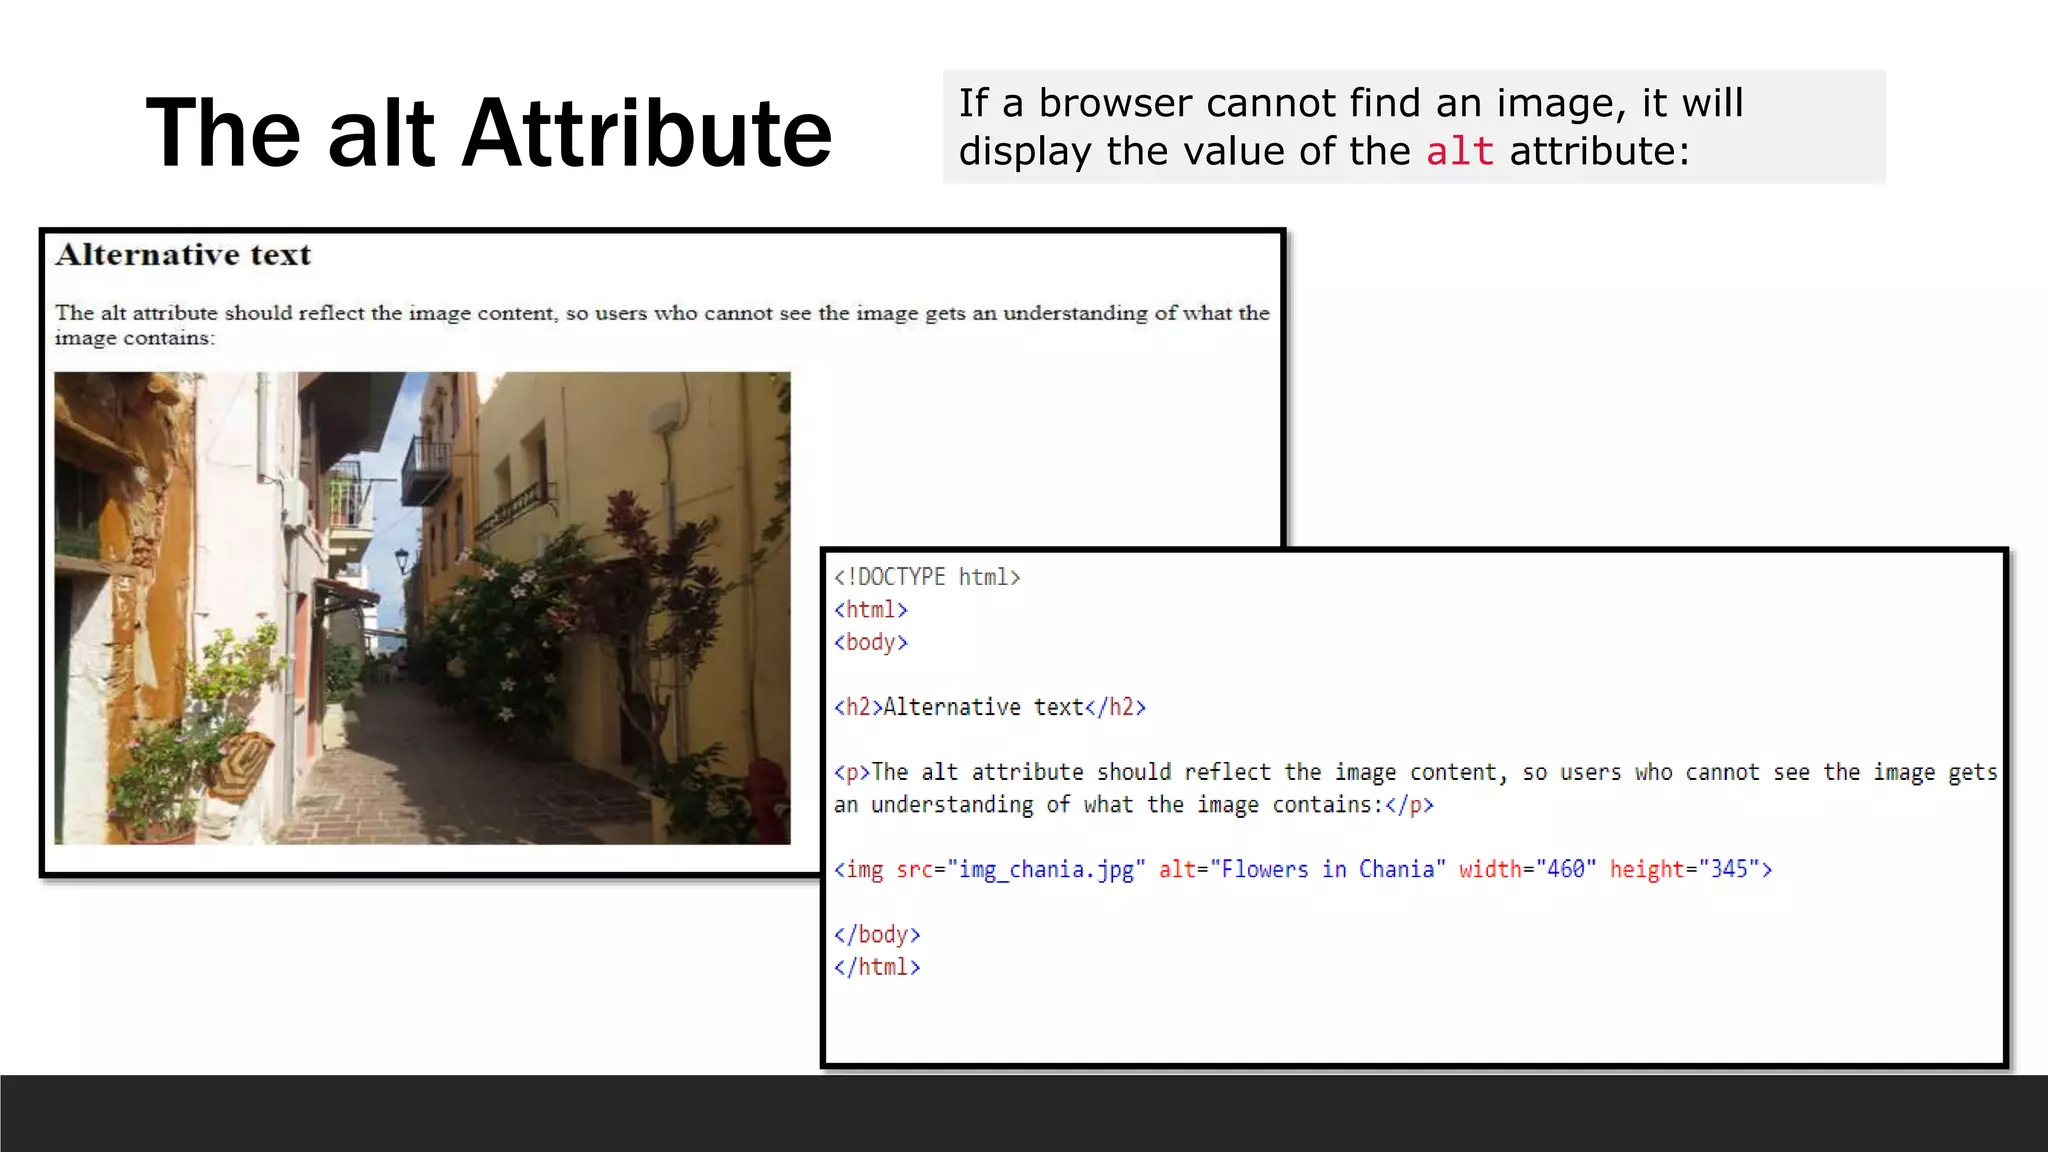The height and width of the screenshot is (1152, 2048).
Task: Click the alt value 'Flowers in Chania'
Action: point(1328,870)
